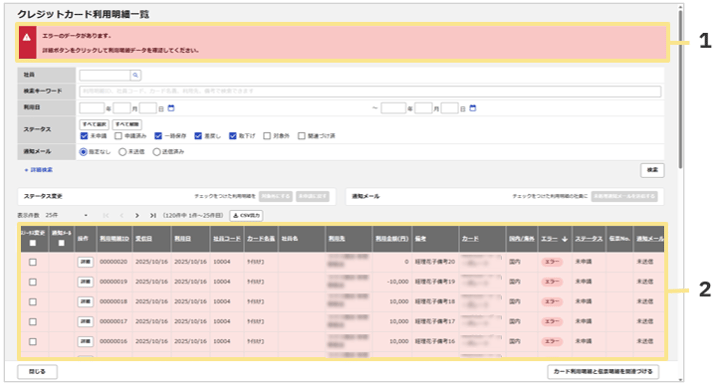The height and width of the screenshot is (385, 717).
Task: Click the 社員 employee input field
Action: pyautogui.click(x=105, y=75)
